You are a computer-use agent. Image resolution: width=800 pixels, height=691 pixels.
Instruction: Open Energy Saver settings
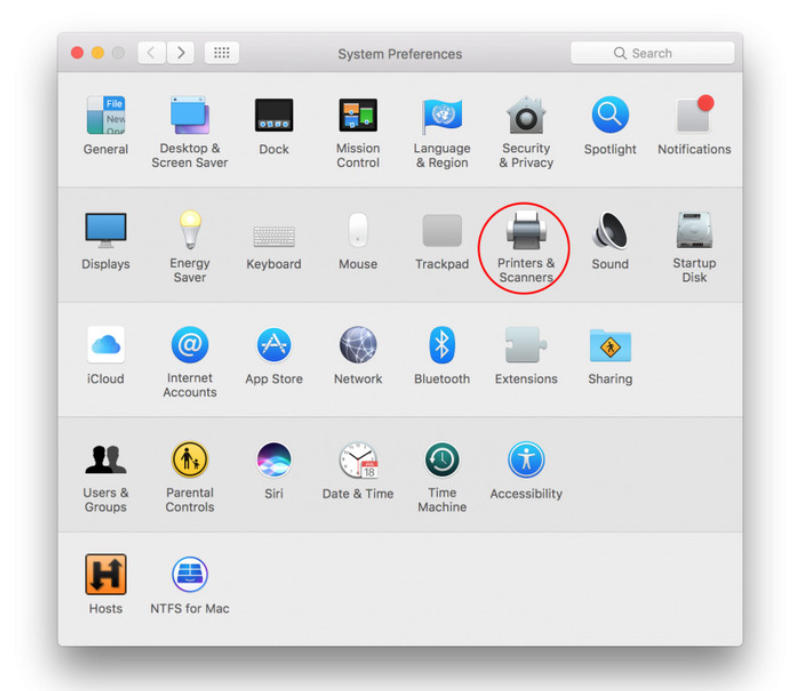click(190, 232)
